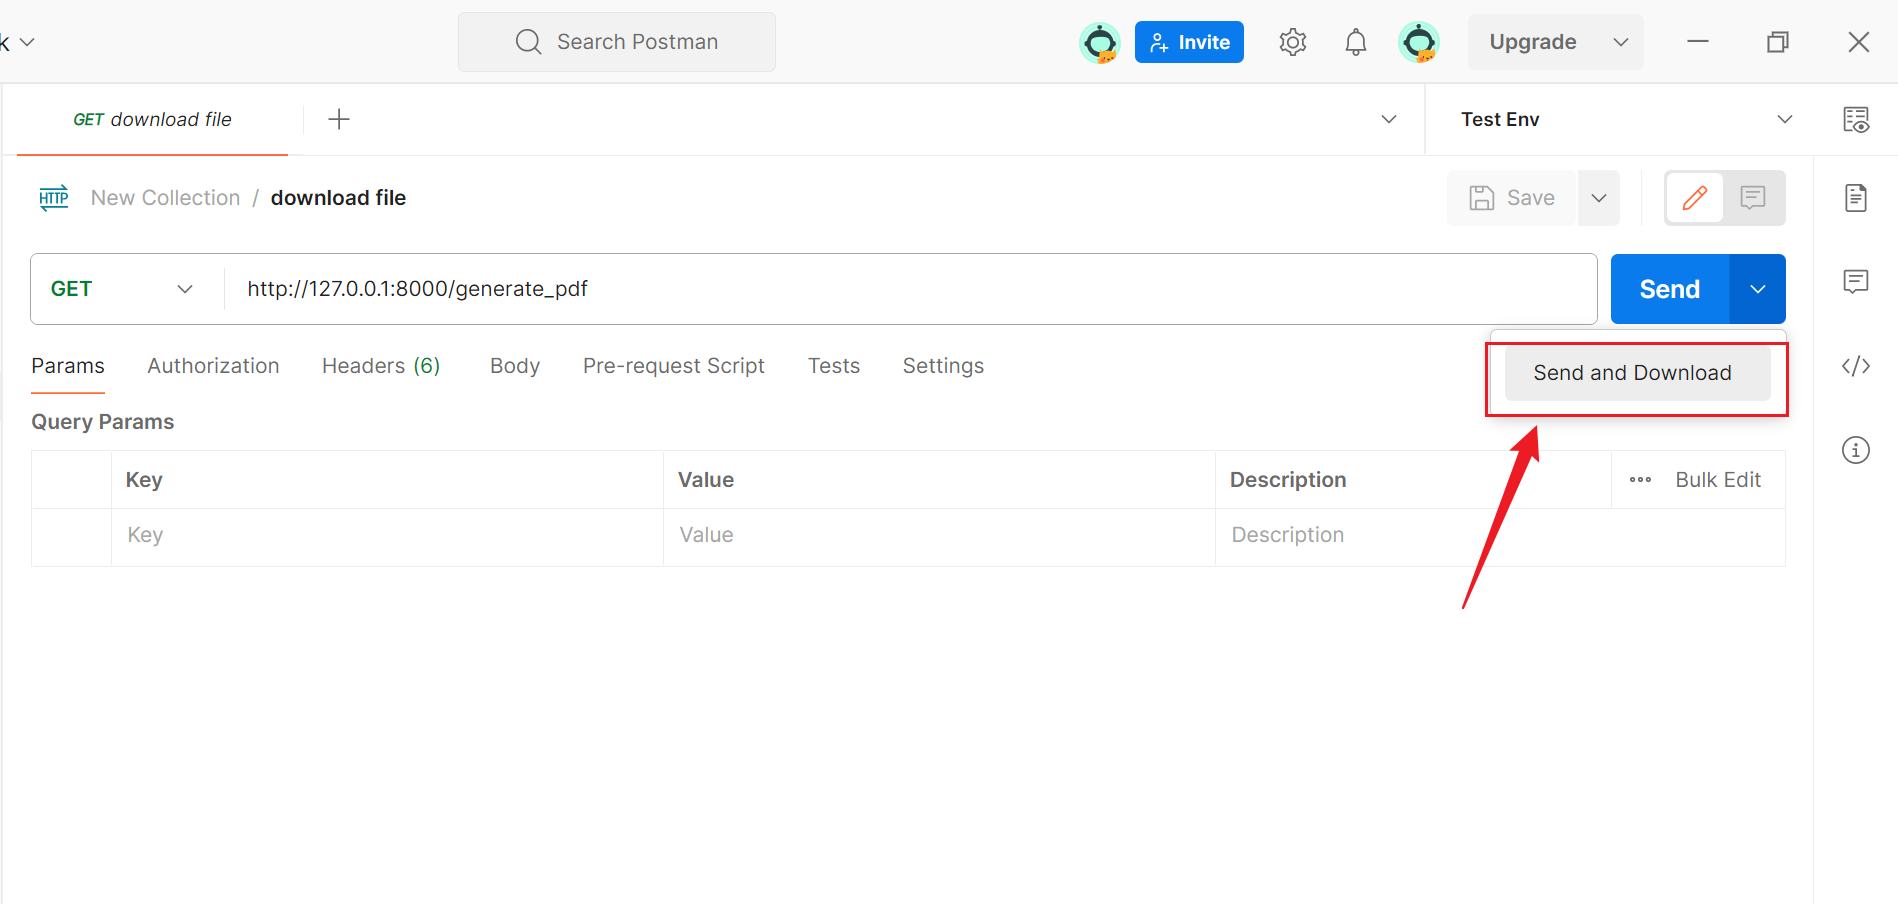Click team avatar left of Invite

tap(1100, 42)
